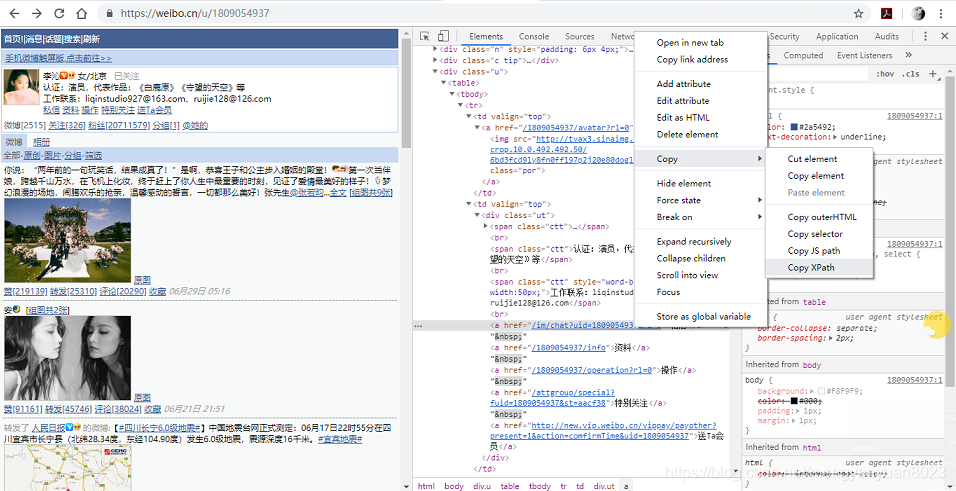The image size is (956, 491).
Task: Collapse the div class="ut" node
Action: coord(477,215)
